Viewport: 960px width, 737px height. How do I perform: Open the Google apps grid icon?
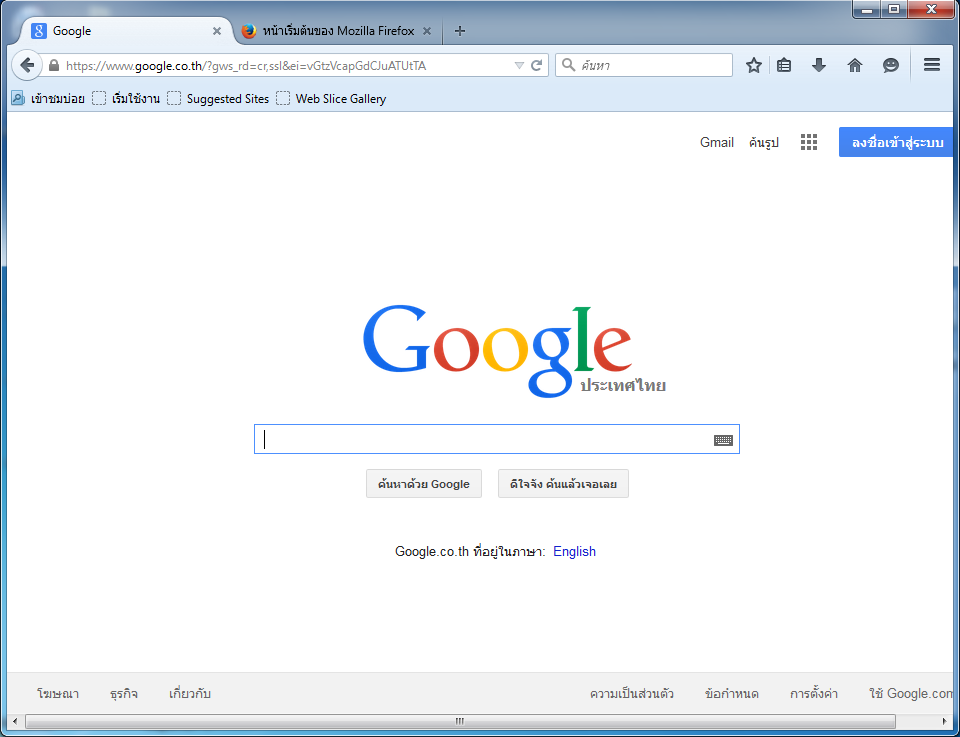pos(809,143)
